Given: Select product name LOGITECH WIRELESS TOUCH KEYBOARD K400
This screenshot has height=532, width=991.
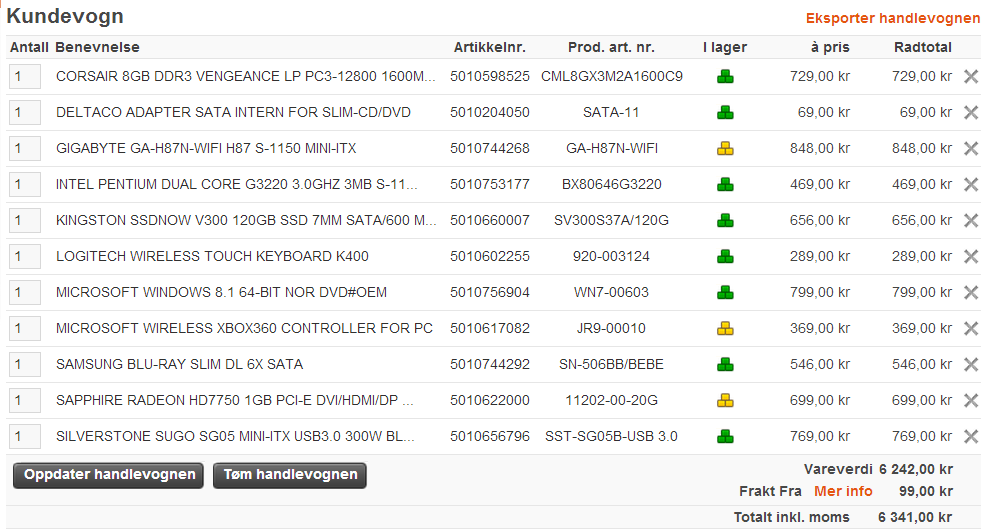Looking at the screenshot, I should 212,257.
